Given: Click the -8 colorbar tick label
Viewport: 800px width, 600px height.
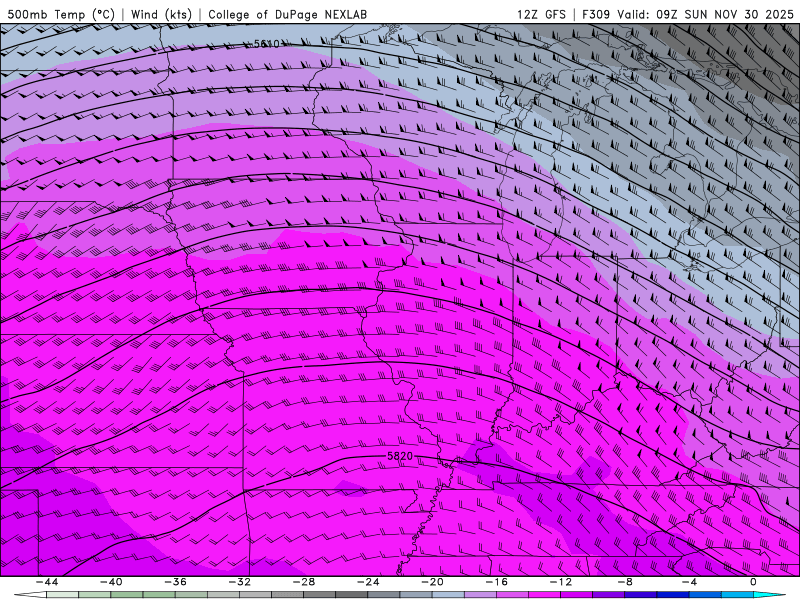Looking at the screenshot, I should coord(626,582).
